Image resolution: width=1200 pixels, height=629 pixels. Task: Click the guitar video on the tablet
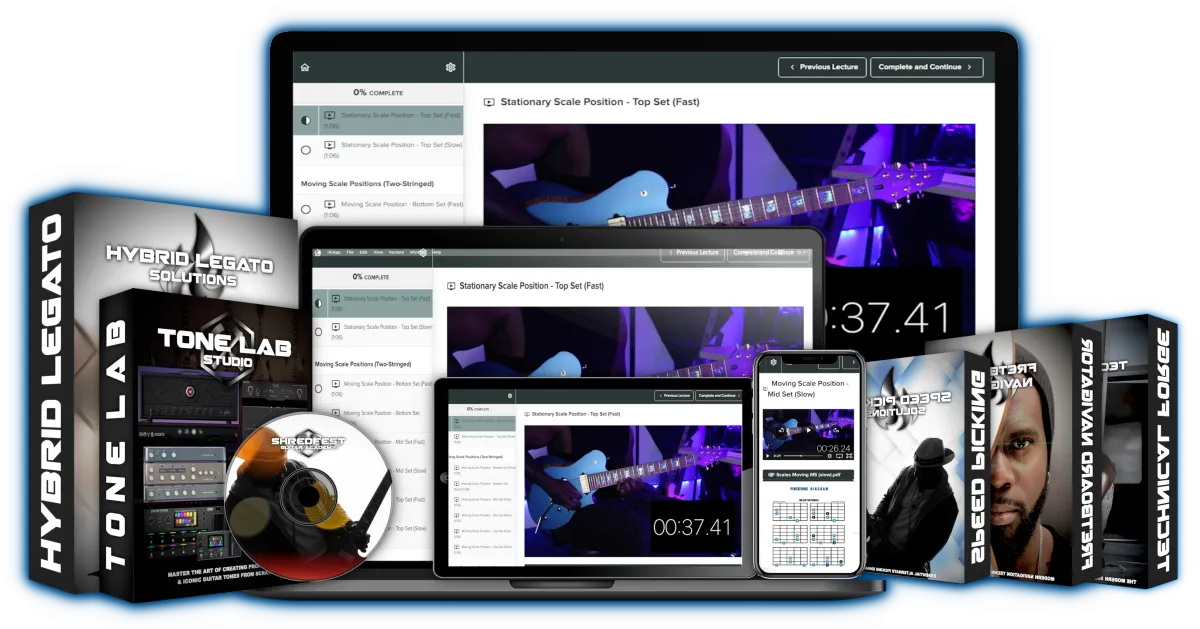tap(632, 490)
